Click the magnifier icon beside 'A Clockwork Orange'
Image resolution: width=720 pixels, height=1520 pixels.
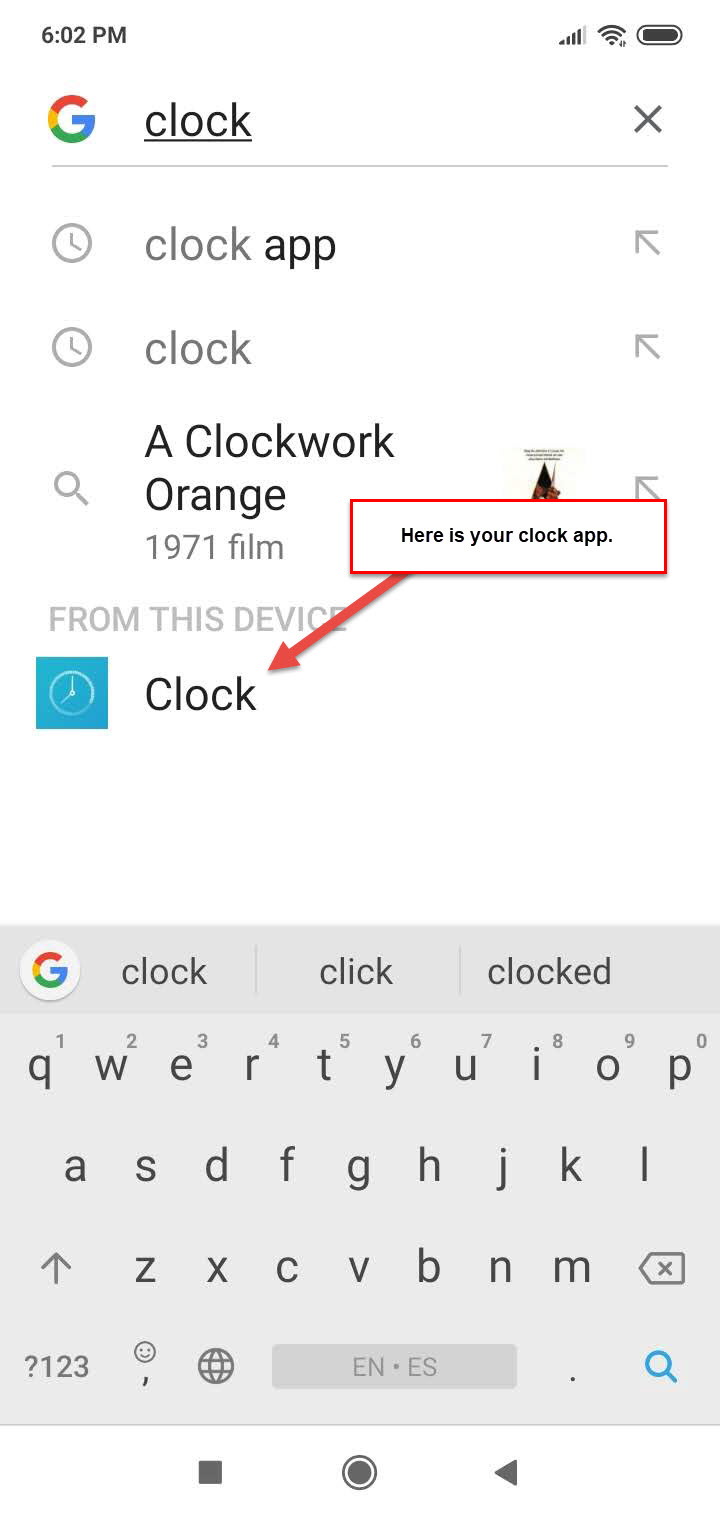tap(71, 488)
